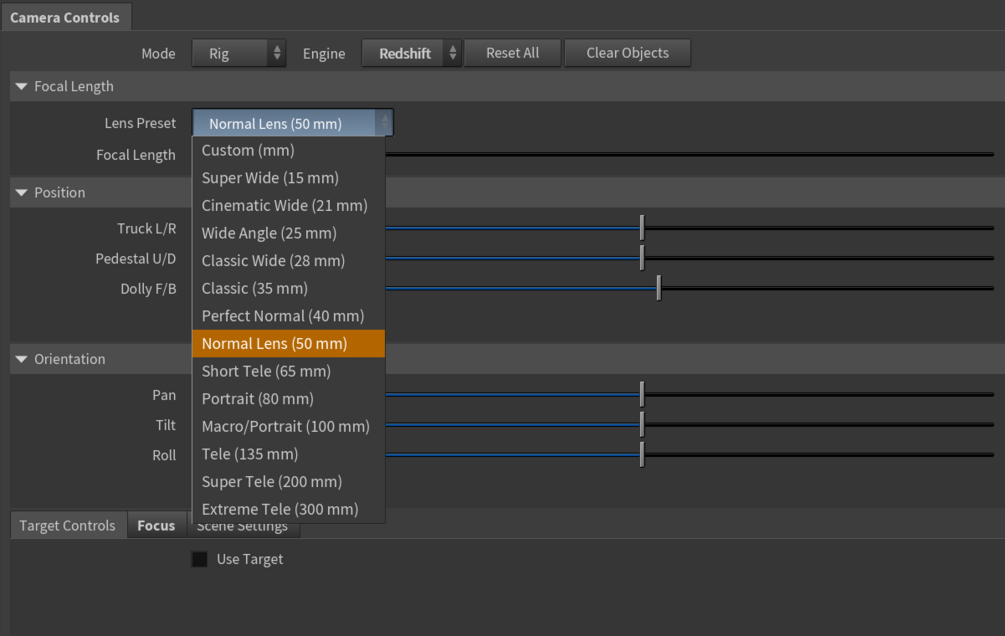Select the Focus tab
1005x636 pixels.
[x=156, y=526]
